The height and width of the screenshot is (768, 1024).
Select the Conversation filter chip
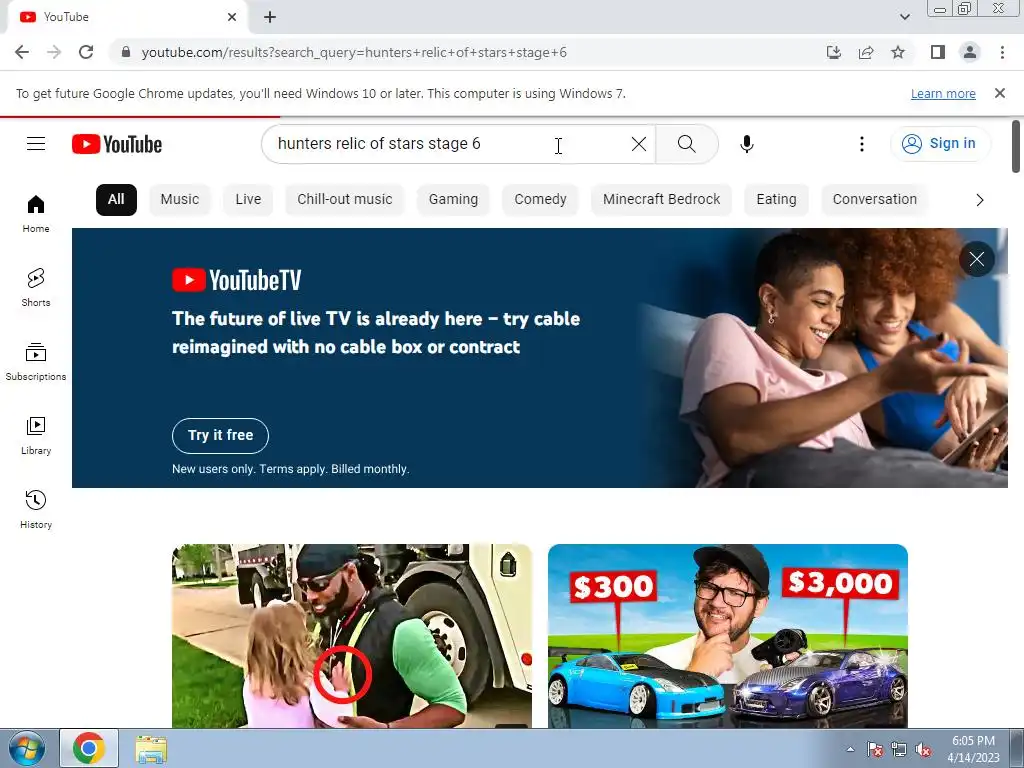coord(874,200)
